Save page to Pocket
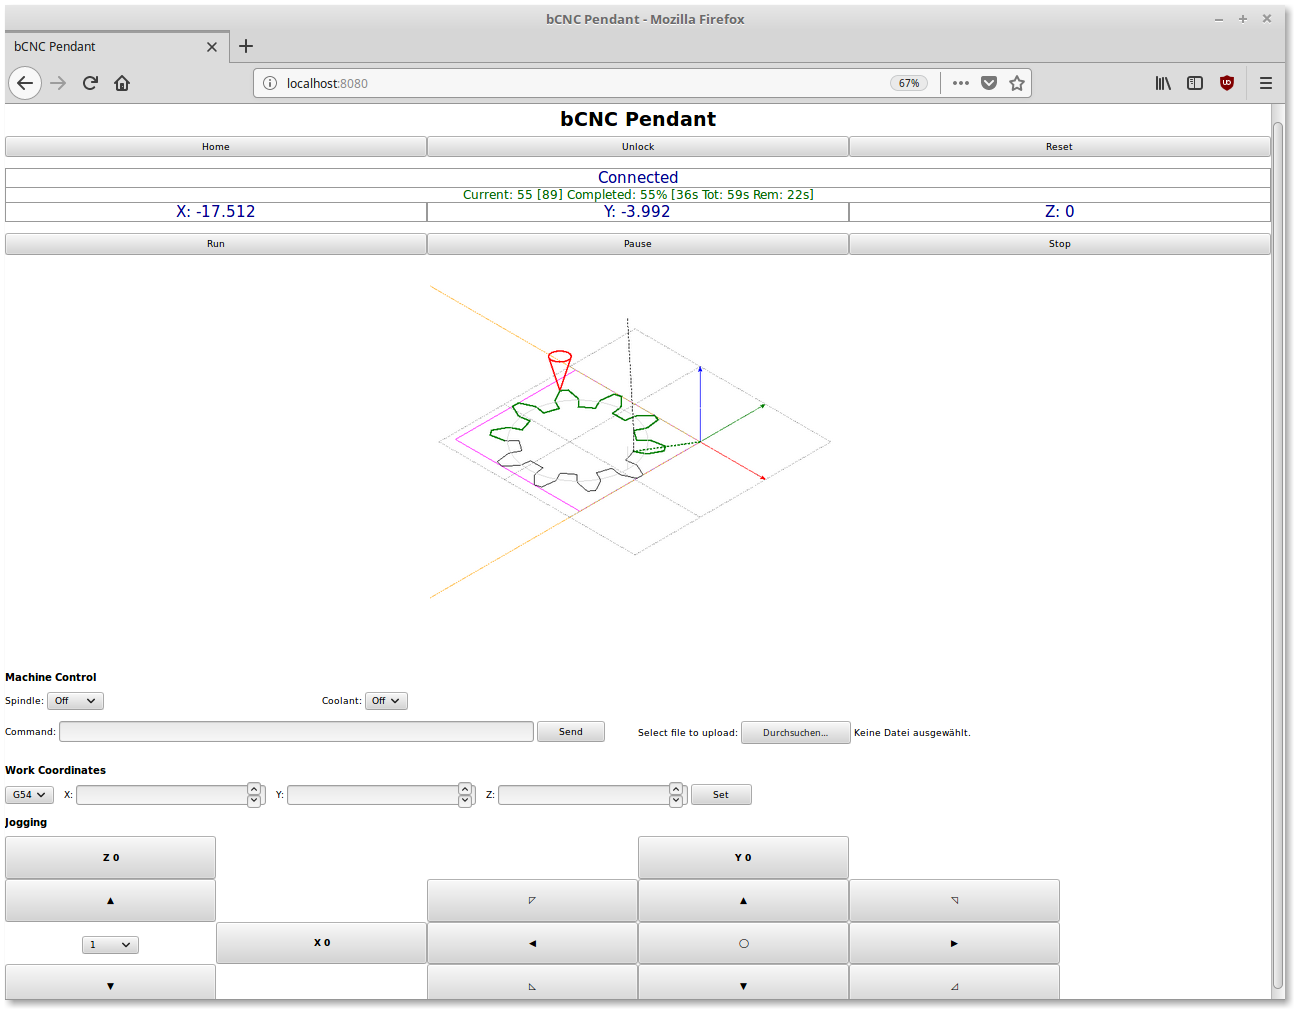 point(989,83)
